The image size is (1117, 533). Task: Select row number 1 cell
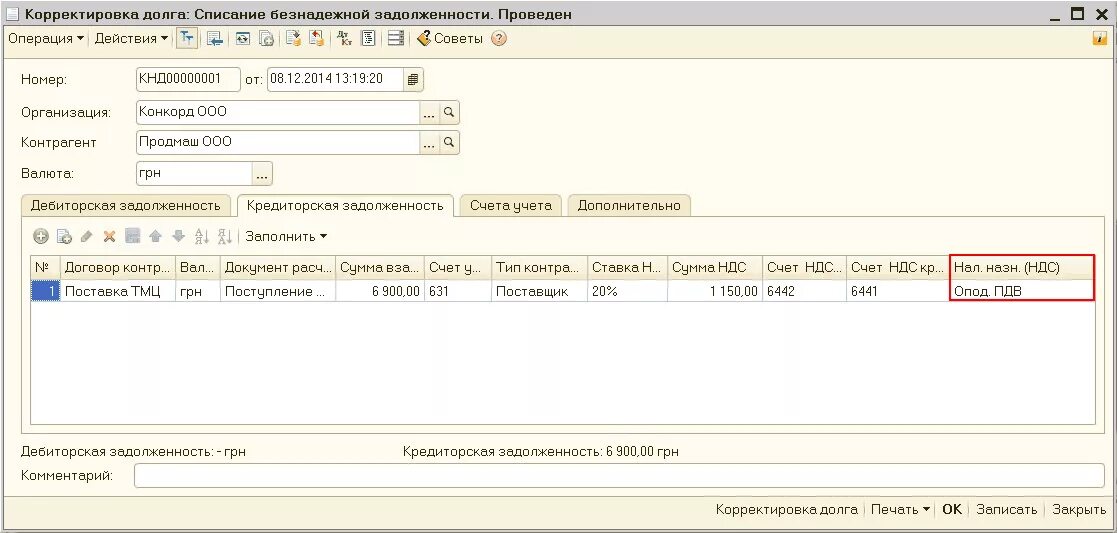[x=45, y=291]
